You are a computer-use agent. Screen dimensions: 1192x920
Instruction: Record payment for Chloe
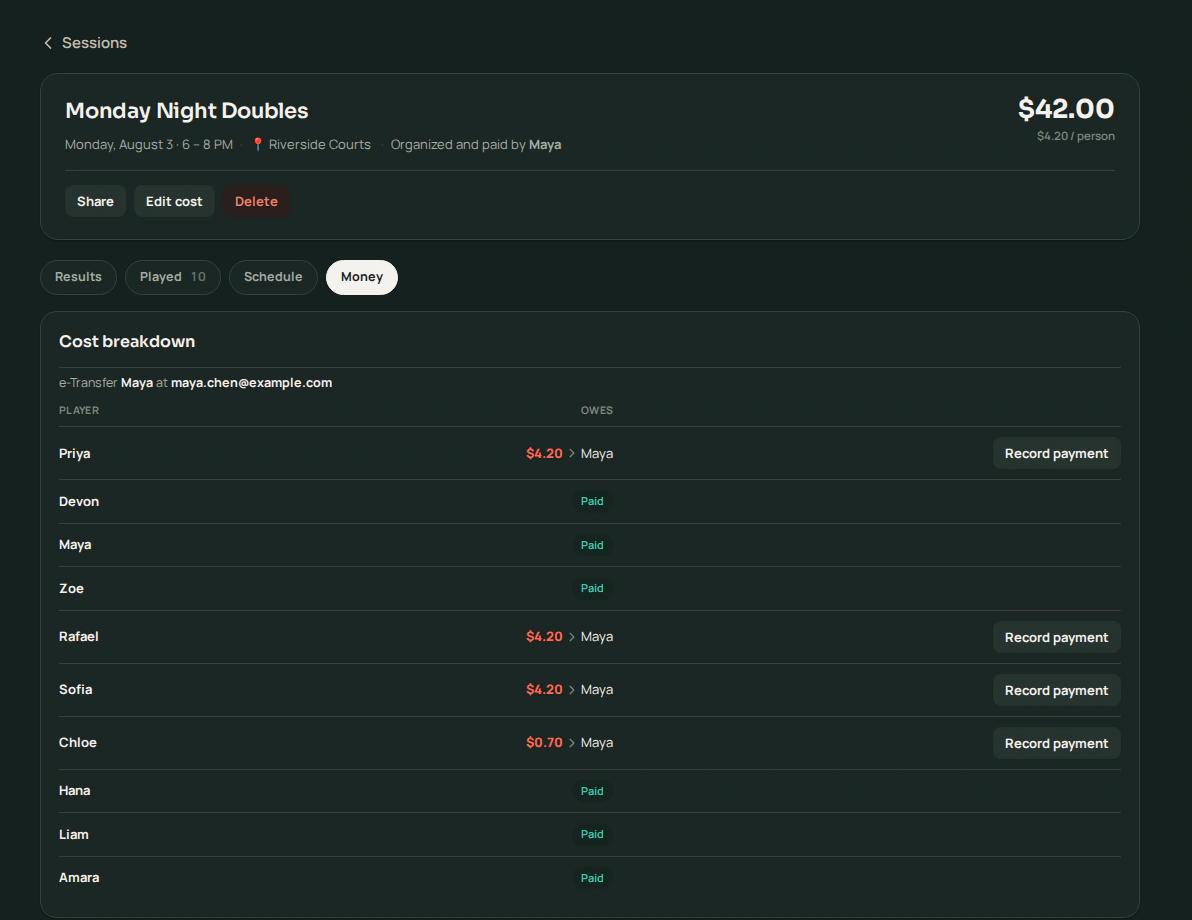1056,744
